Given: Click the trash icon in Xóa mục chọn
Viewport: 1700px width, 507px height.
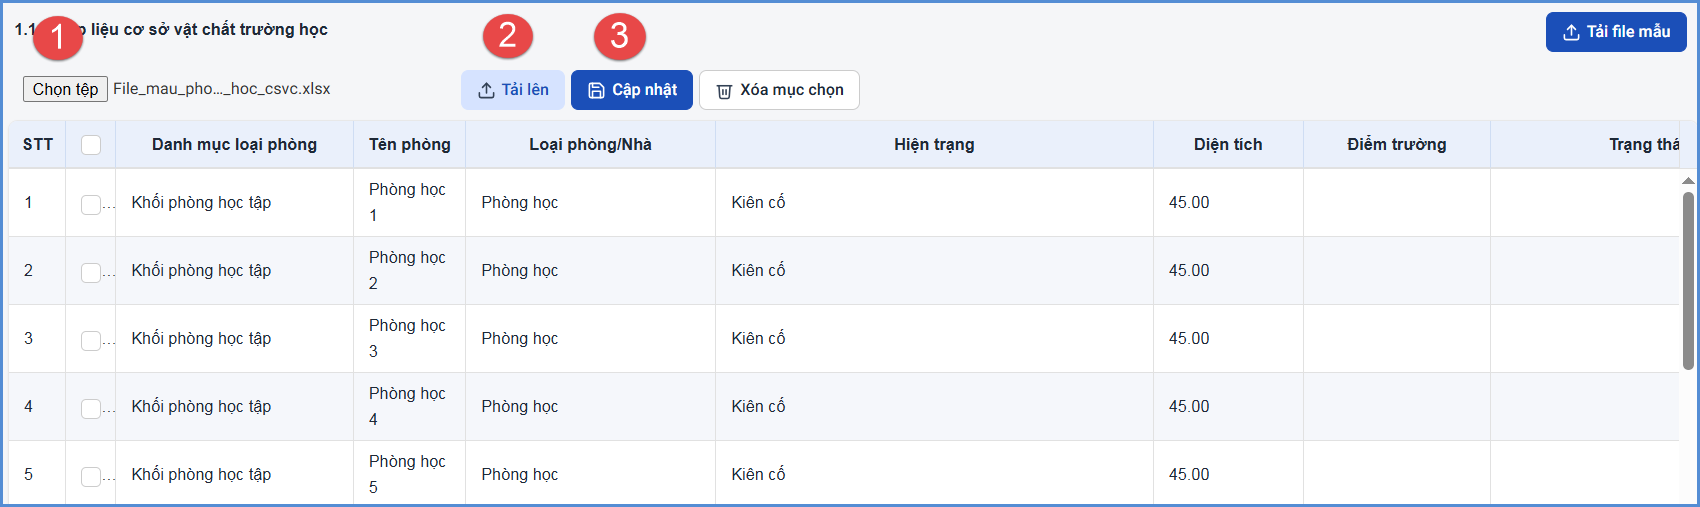Looking at the screenshot, I should point(724,91).
